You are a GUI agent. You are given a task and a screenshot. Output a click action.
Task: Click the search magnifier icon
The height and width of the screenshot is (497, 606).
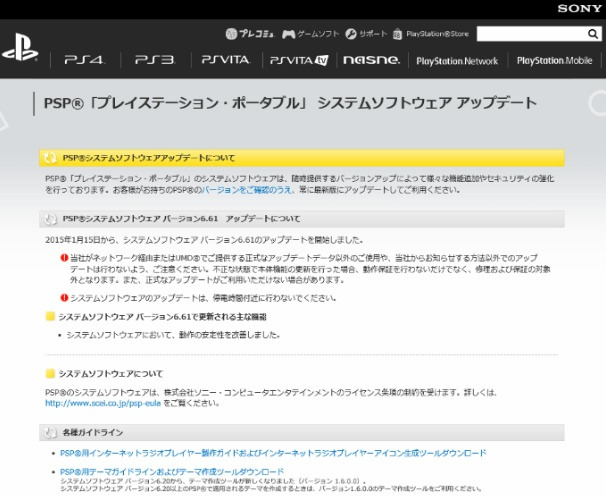pos(593,34)
